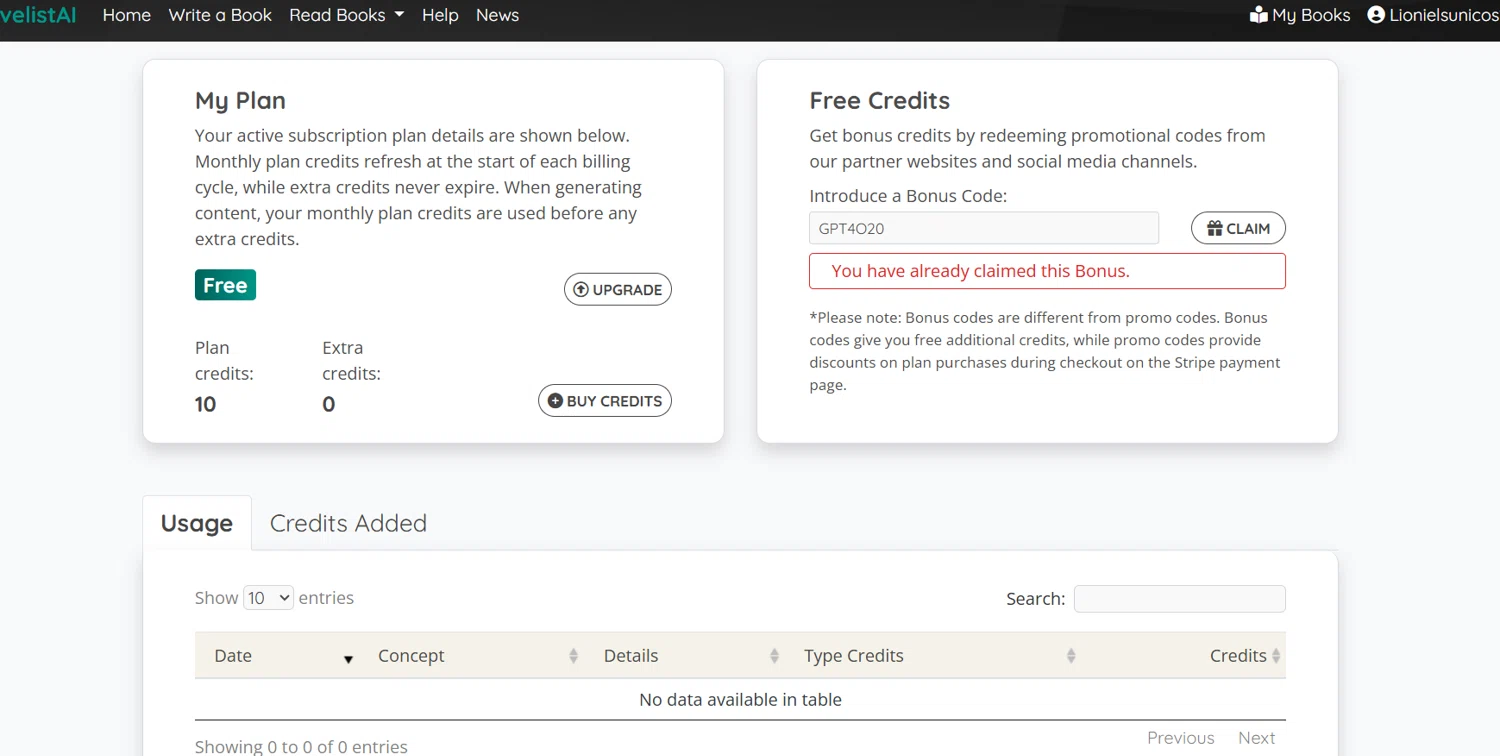This screenshot has width=1500, height=756.
Task: Focus the Bonus Code input field
Action: pos(983,228)
